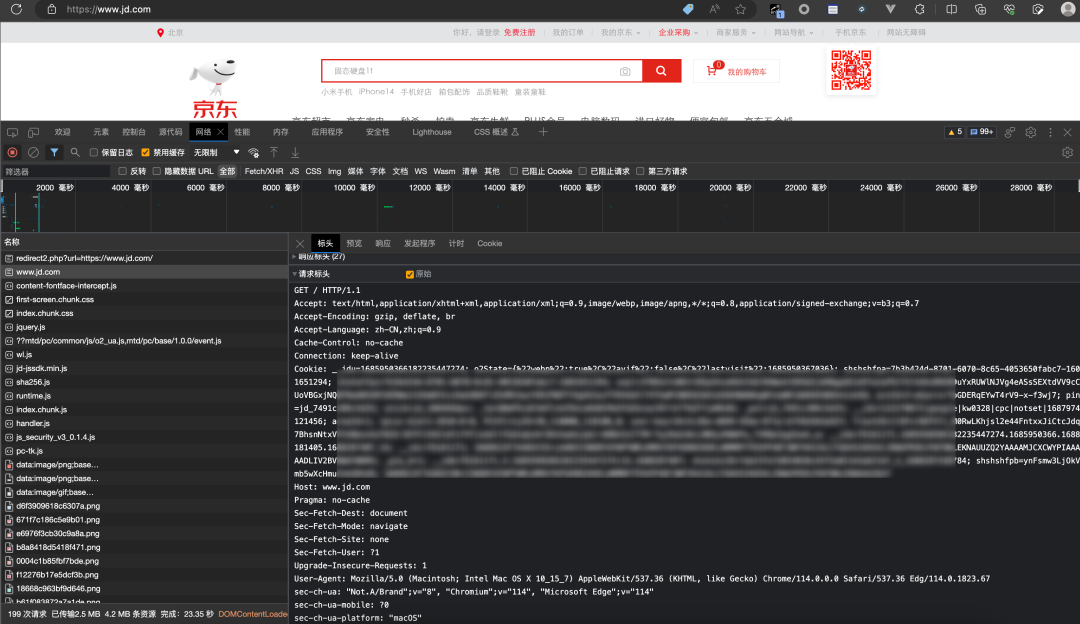Screen dimensions: 1080x624
Task: Reload the page with the browser refresh icon
Action: 16,10
